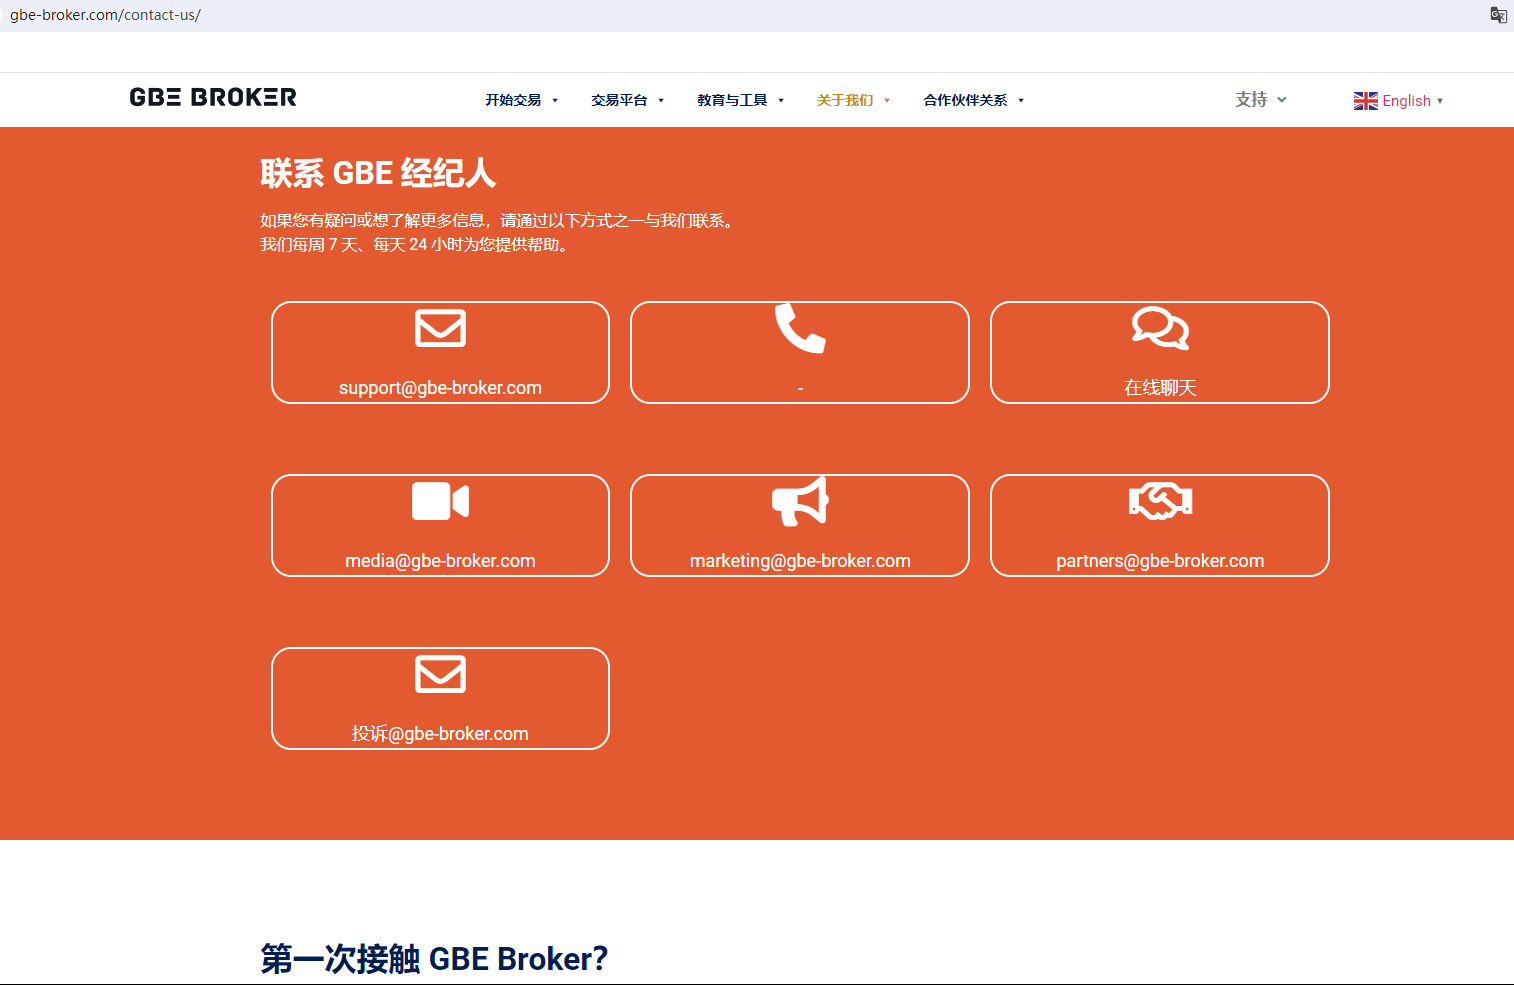1514x985 pixels.
Task: Click the handshake partners icon
Action: (1160, 501)
